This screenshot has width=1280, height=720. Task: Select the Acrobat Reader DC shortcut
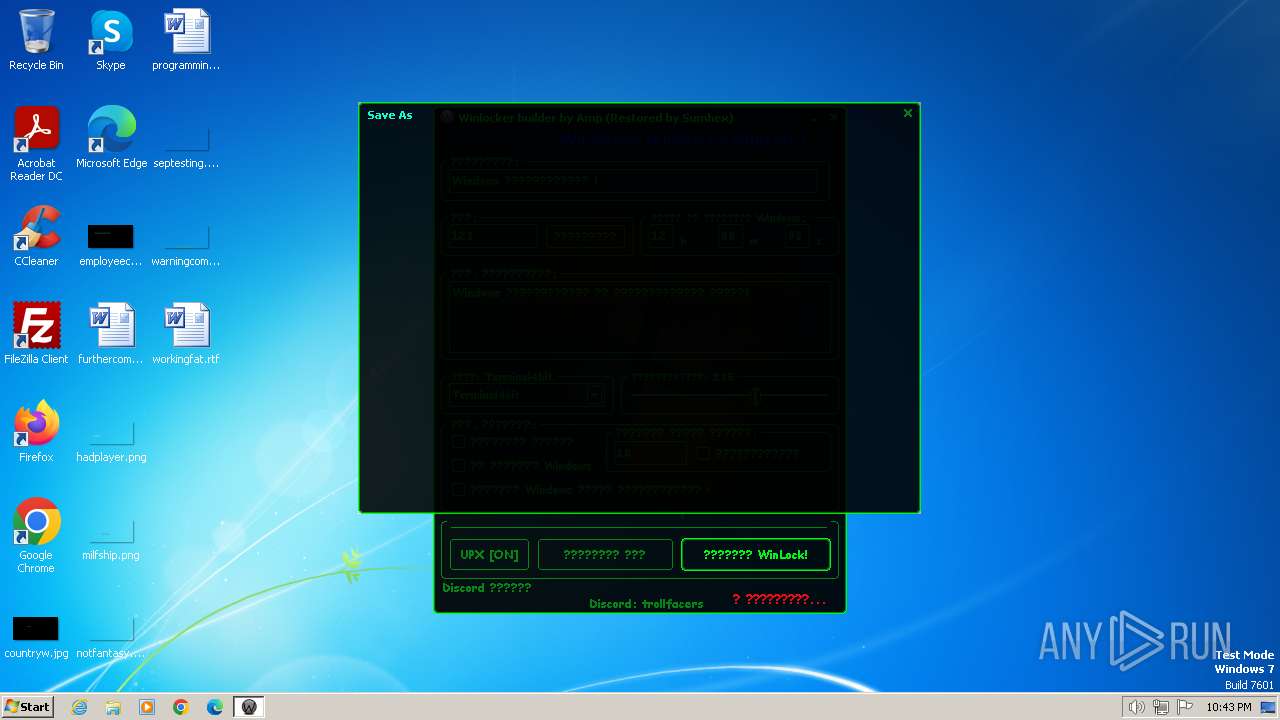(x=36, y=145)
